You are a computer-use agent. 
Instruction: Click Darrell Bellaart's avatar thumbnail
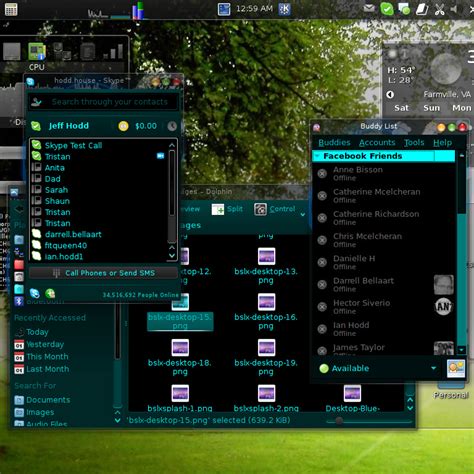coord(444,285)
